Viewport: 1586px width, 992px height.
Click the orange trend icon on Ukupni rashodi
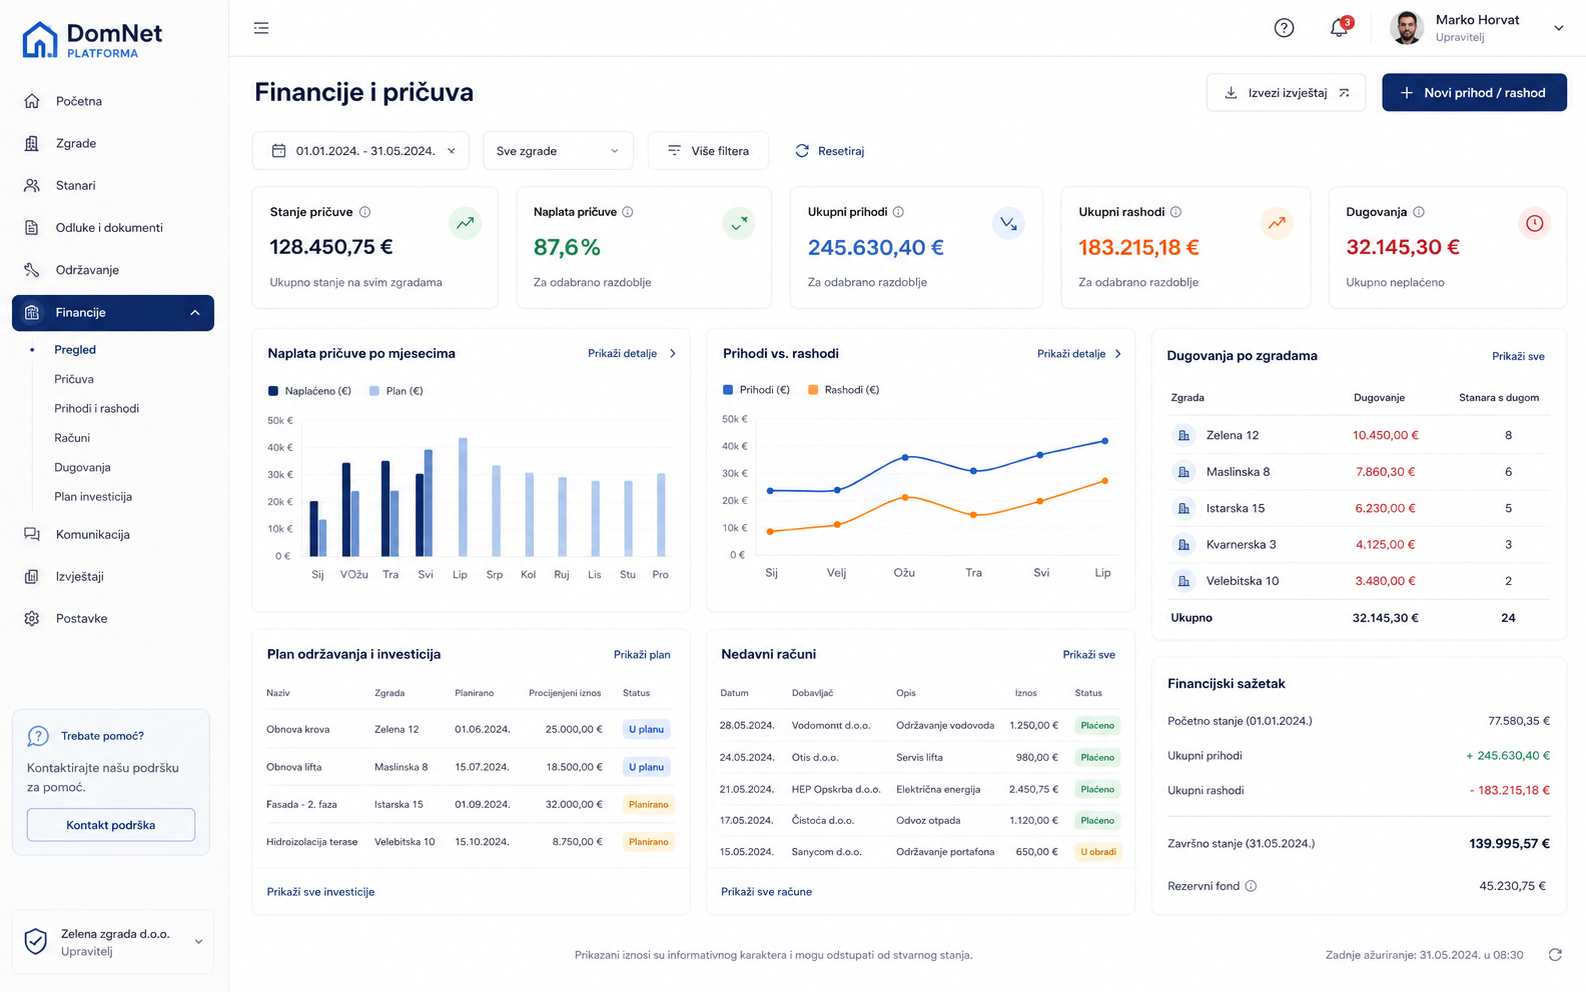pos(1277,223)
